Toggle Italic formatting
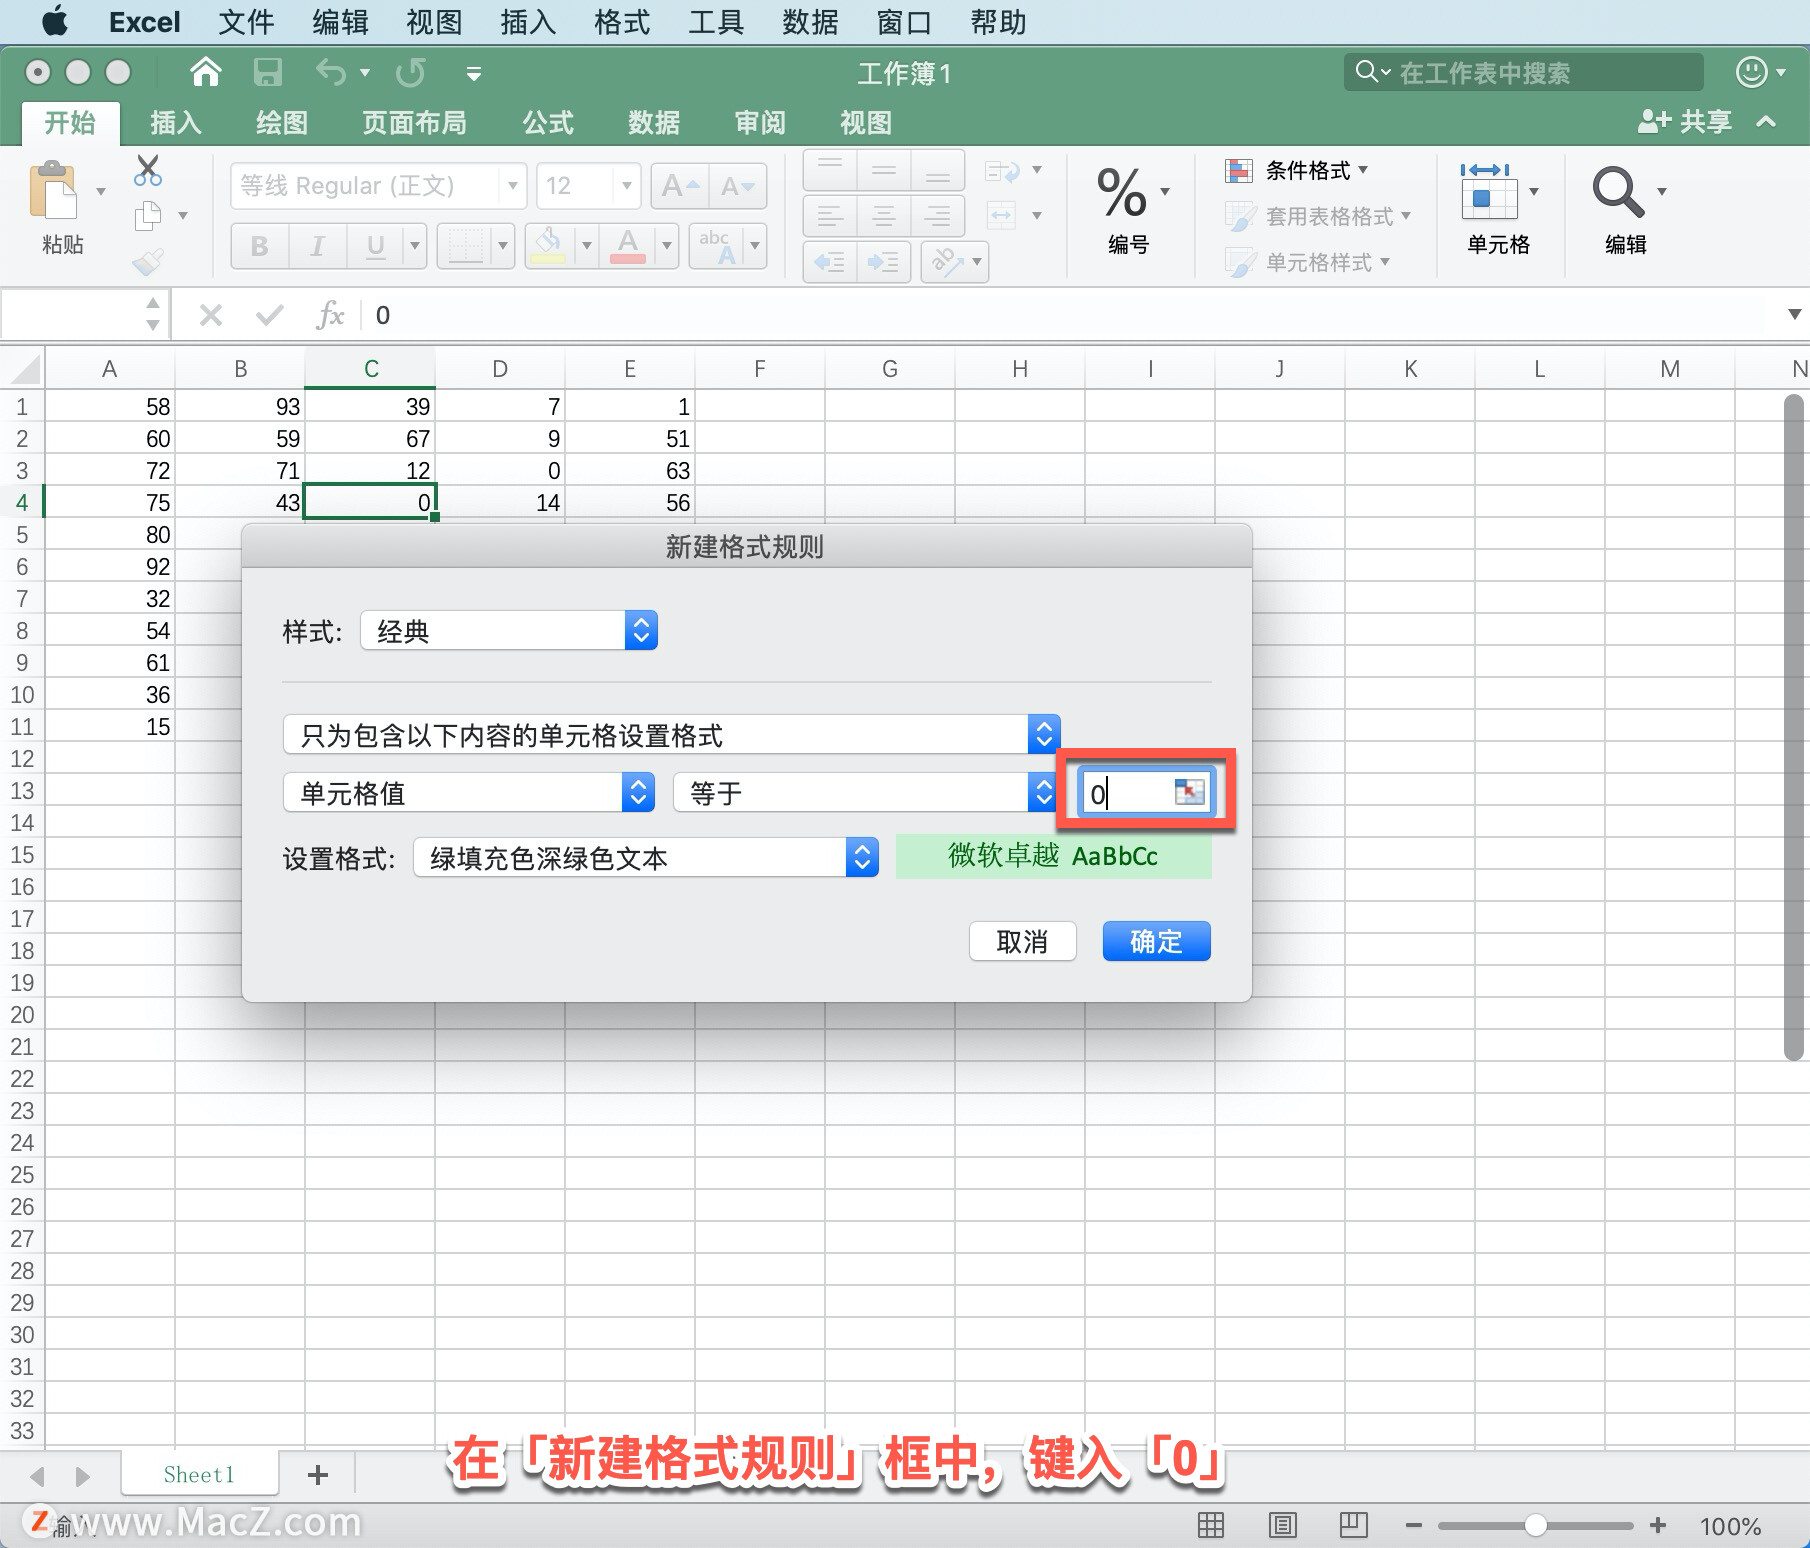Image resolution: width=1810 pixels, height=1548 pixels. 318,246
